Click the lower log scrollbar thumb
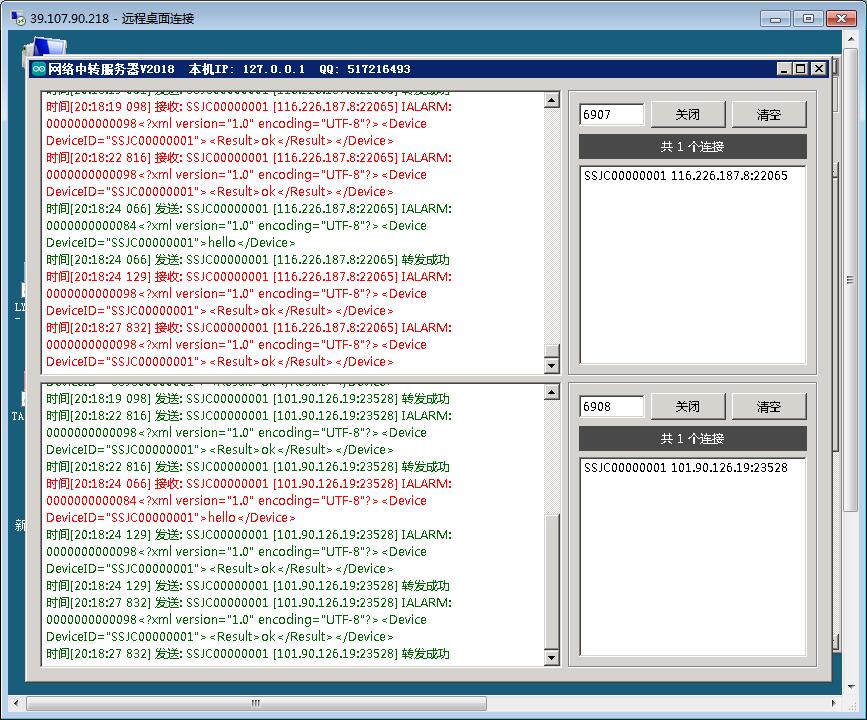This screenshot has width=867, height=720. click(551, 582)
